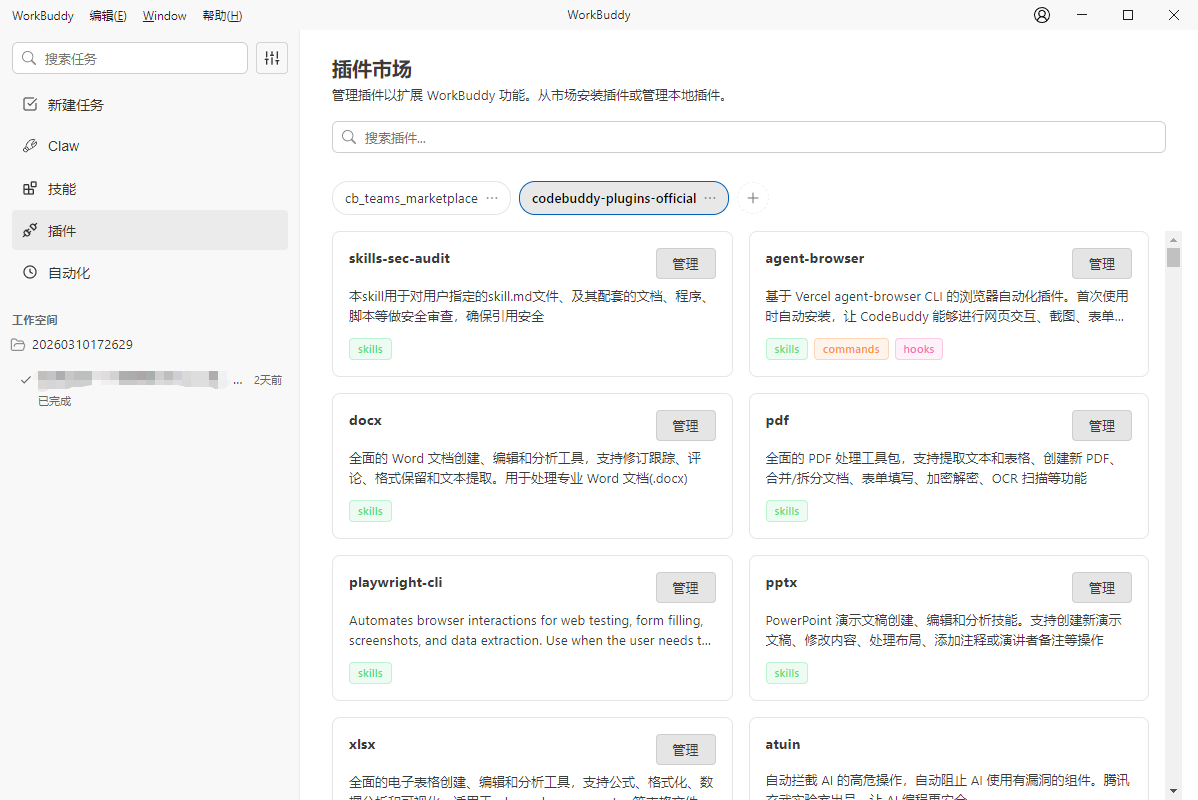Click the 已完成 status label

[x=54, y=401]
